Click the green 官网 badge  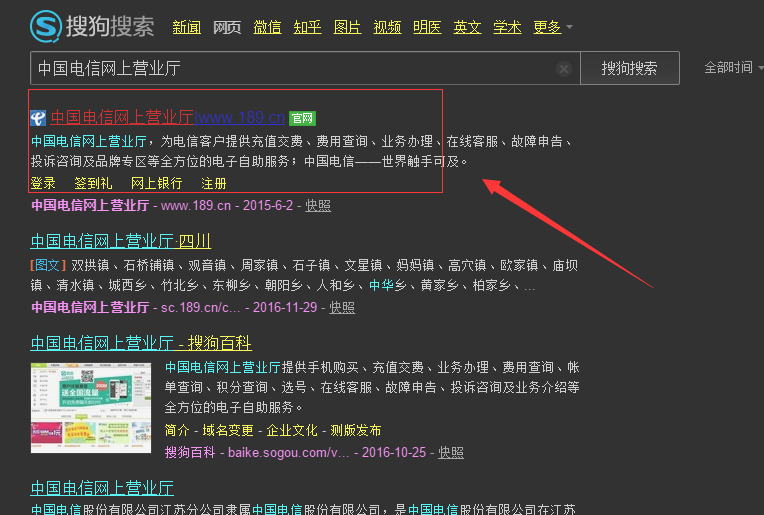[302, 118]
